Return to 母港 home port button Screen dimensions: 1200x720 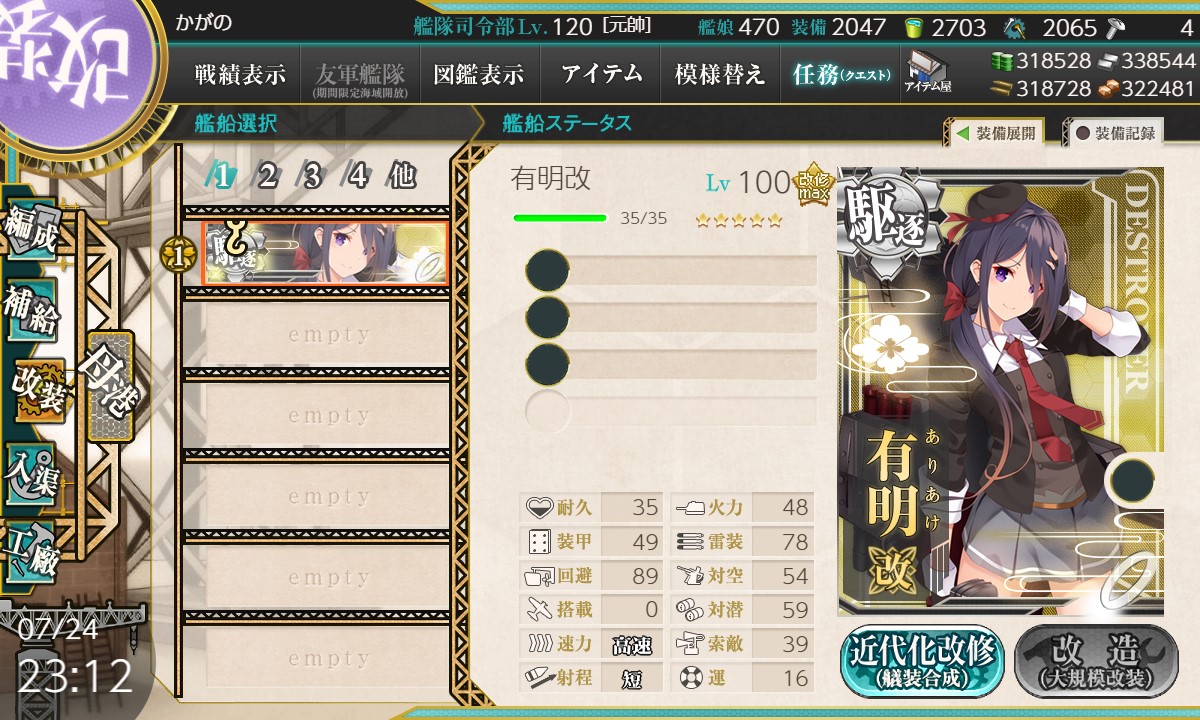[x=109, y=387]
